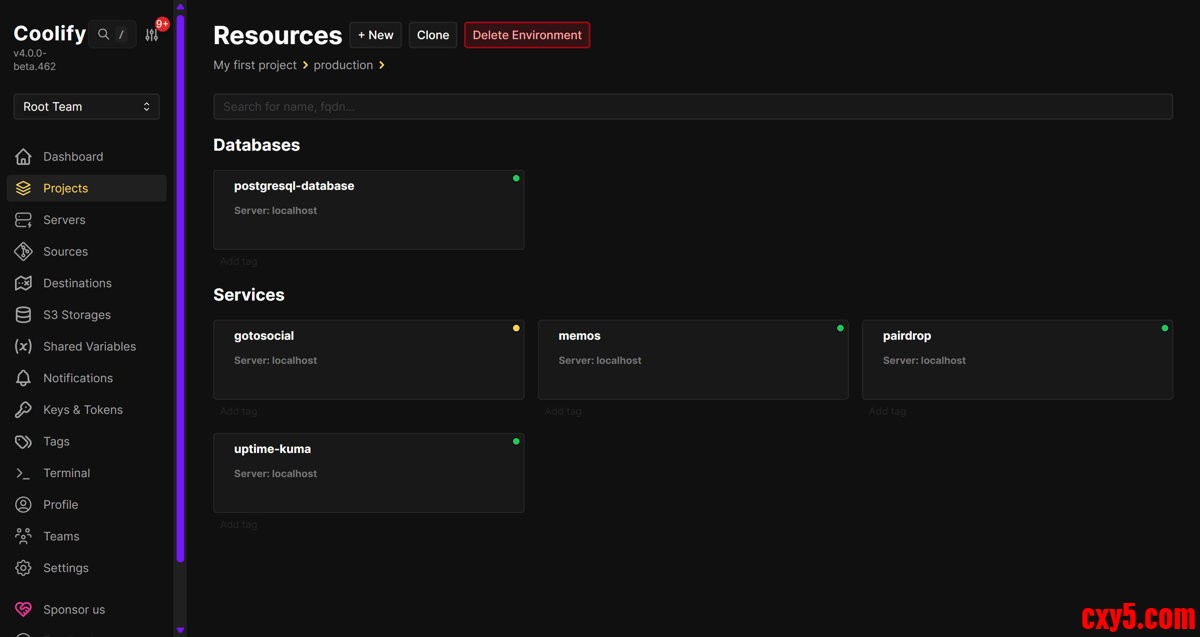The image size is (1200, 637).
Task: Click the search magnifier icon beside Coolify logo
Action: point(104,35)
